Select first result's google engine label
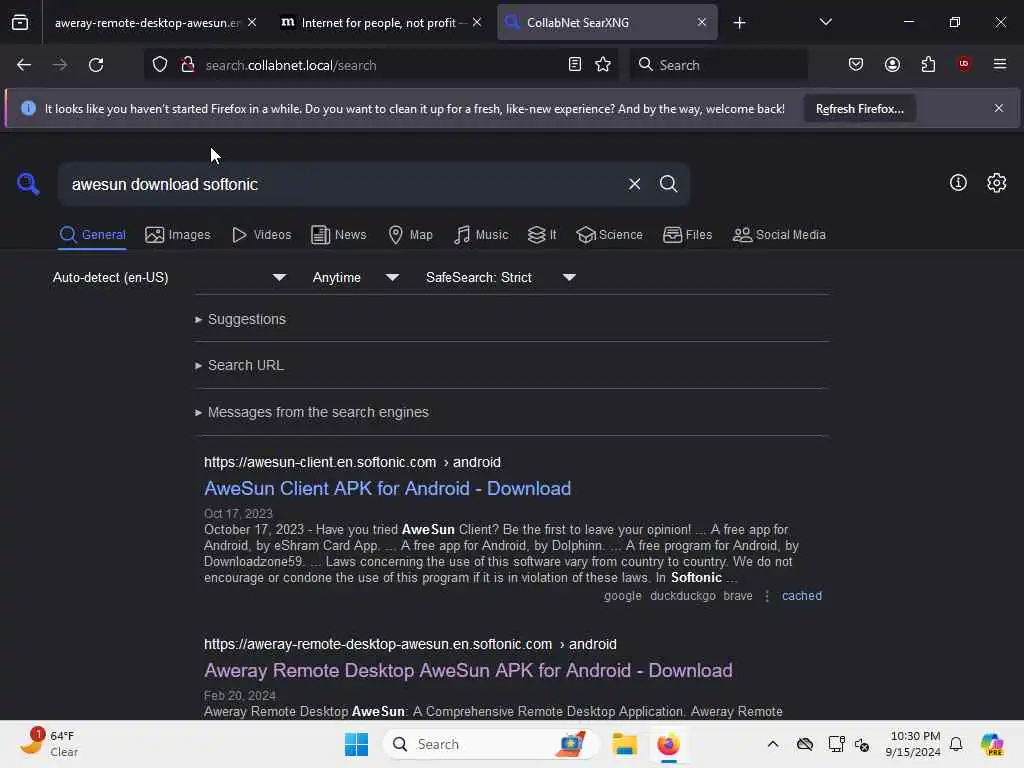Image resolution: width=1024 pixels, height=768 pixels. (622, 596)
